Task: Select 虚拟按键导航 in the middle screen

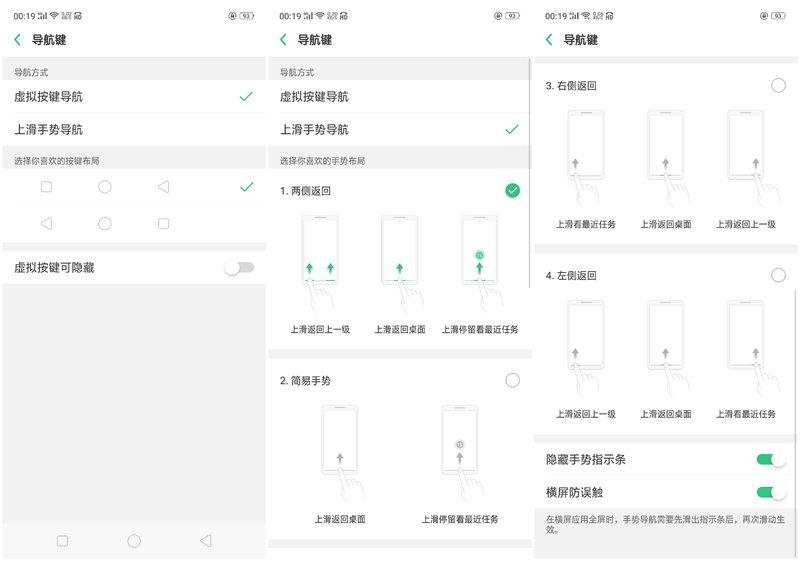Action: (399, 96)
